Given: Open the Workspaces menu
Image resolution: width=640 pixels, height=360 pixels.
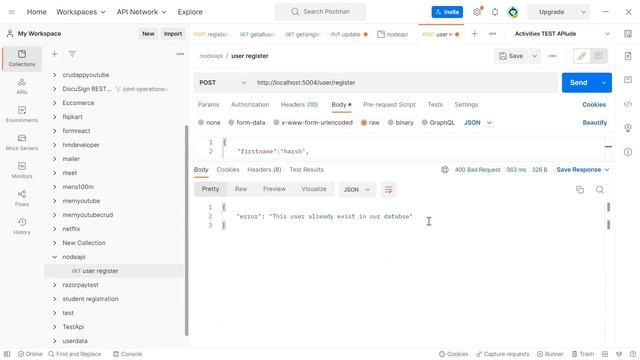Looking at the screenshot, I should pos(80,12).
